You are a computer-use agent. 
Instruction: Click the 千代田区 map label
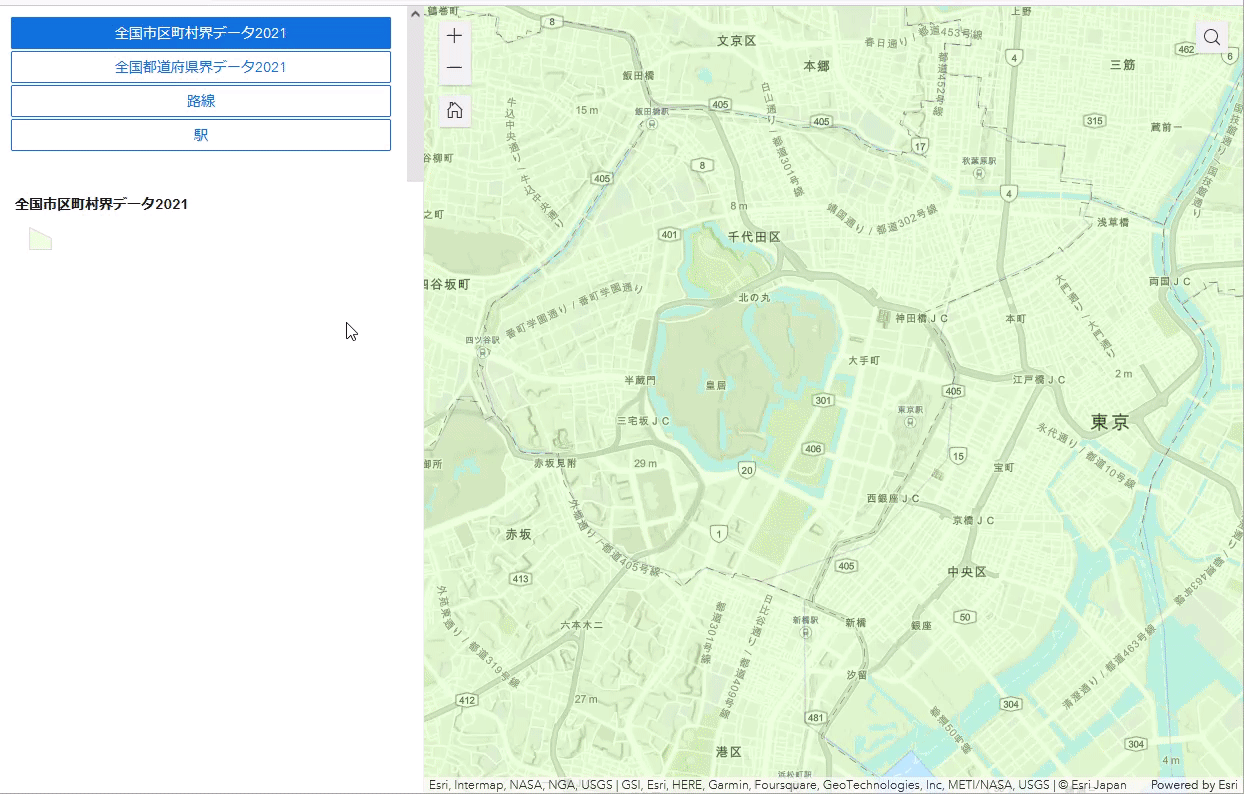click(754, 237)
